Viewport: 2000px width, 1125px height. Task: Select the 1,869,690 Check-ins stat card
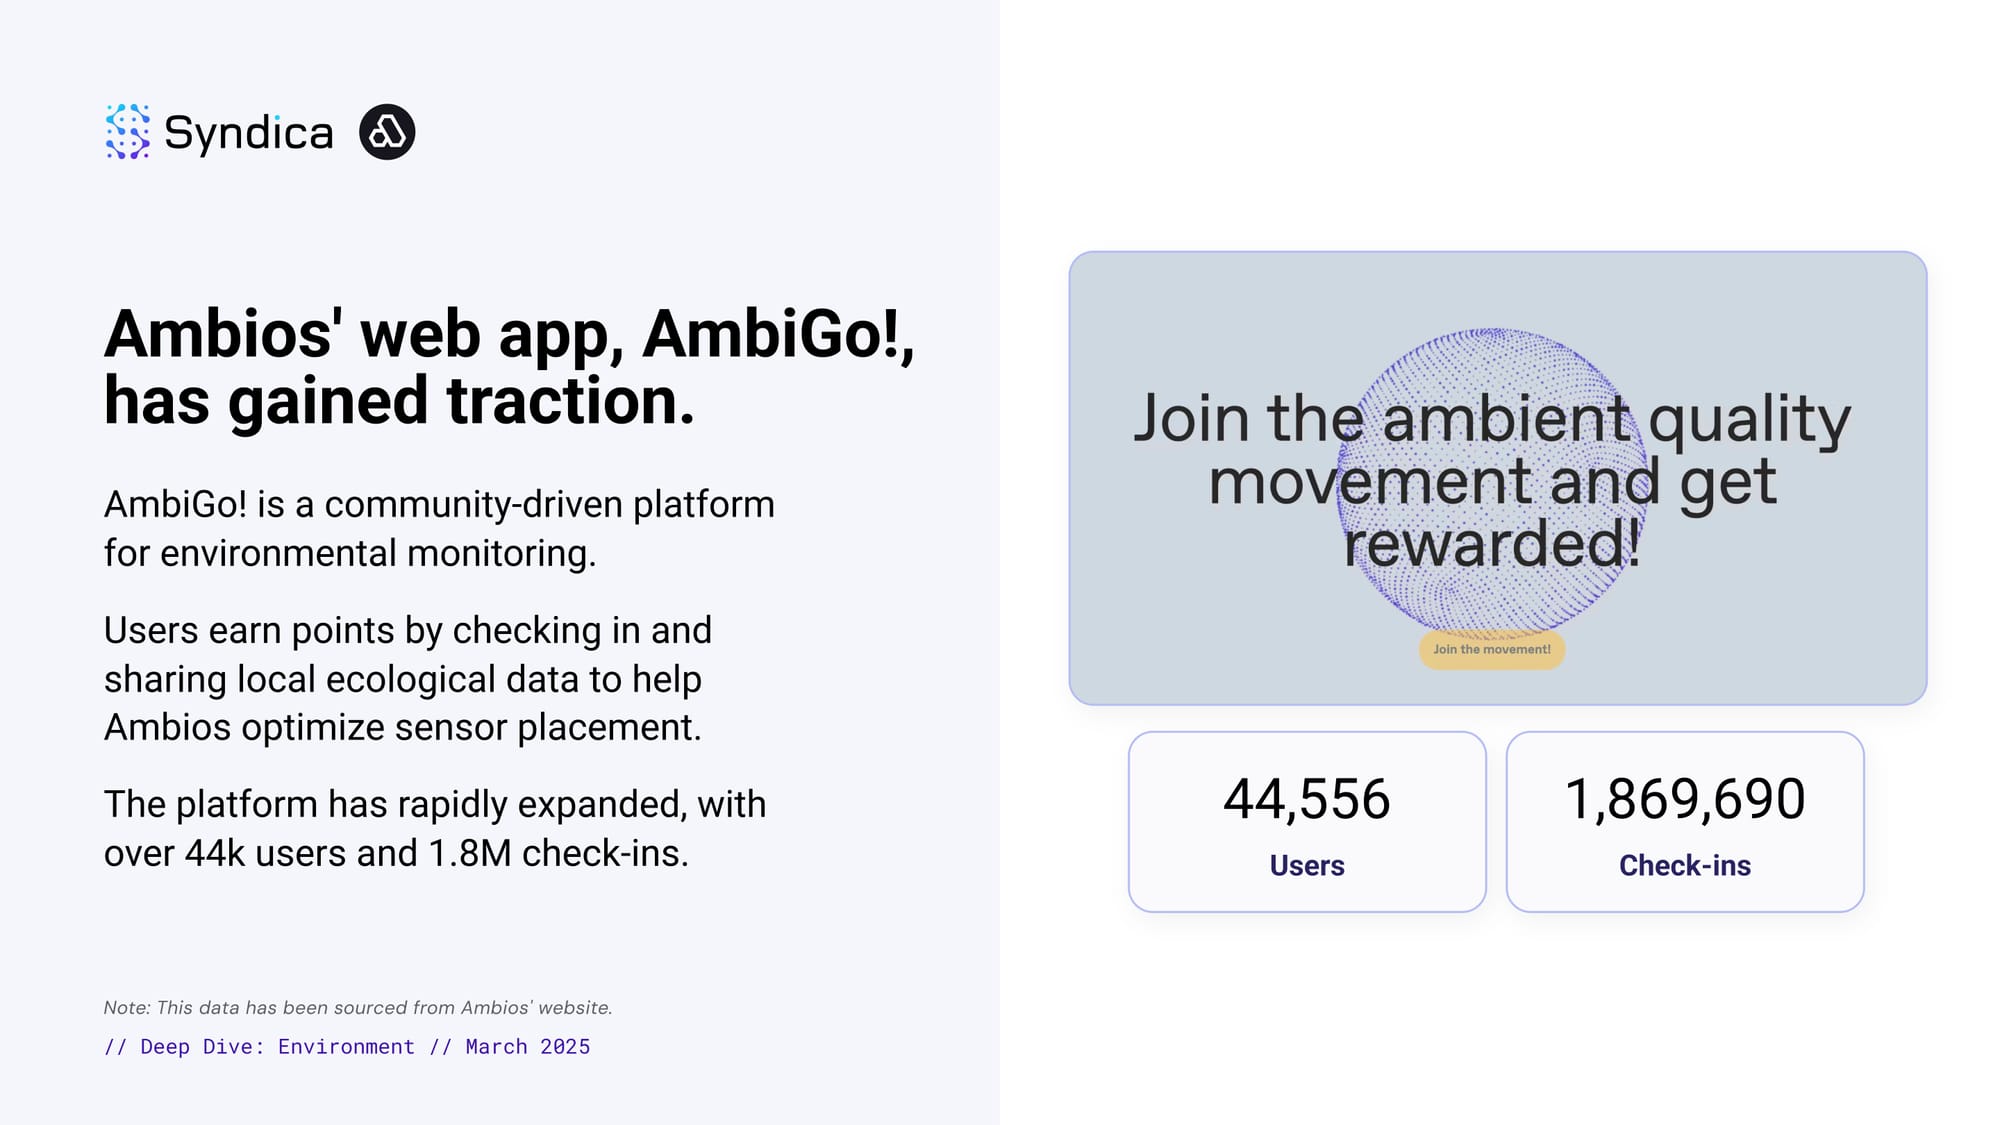(1685, 822)
